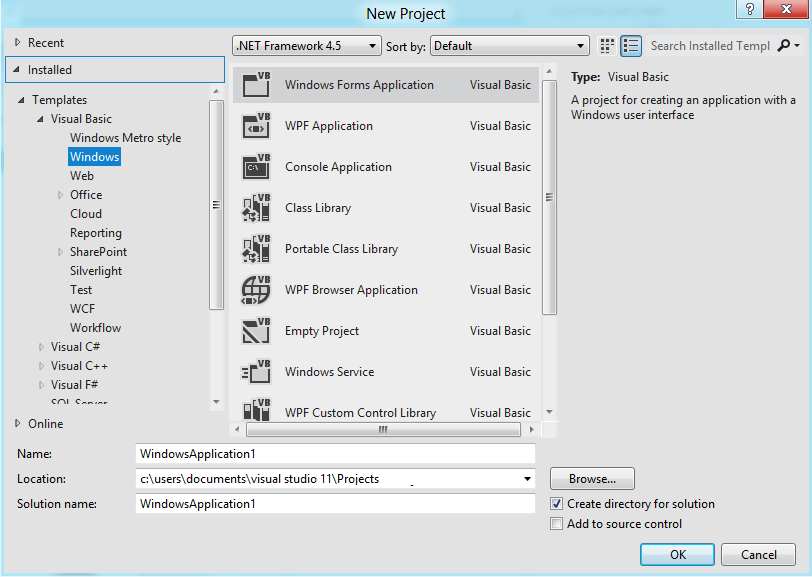Expand the Visual F# tree node
812x577 pixels.
(x=41, y=385)
